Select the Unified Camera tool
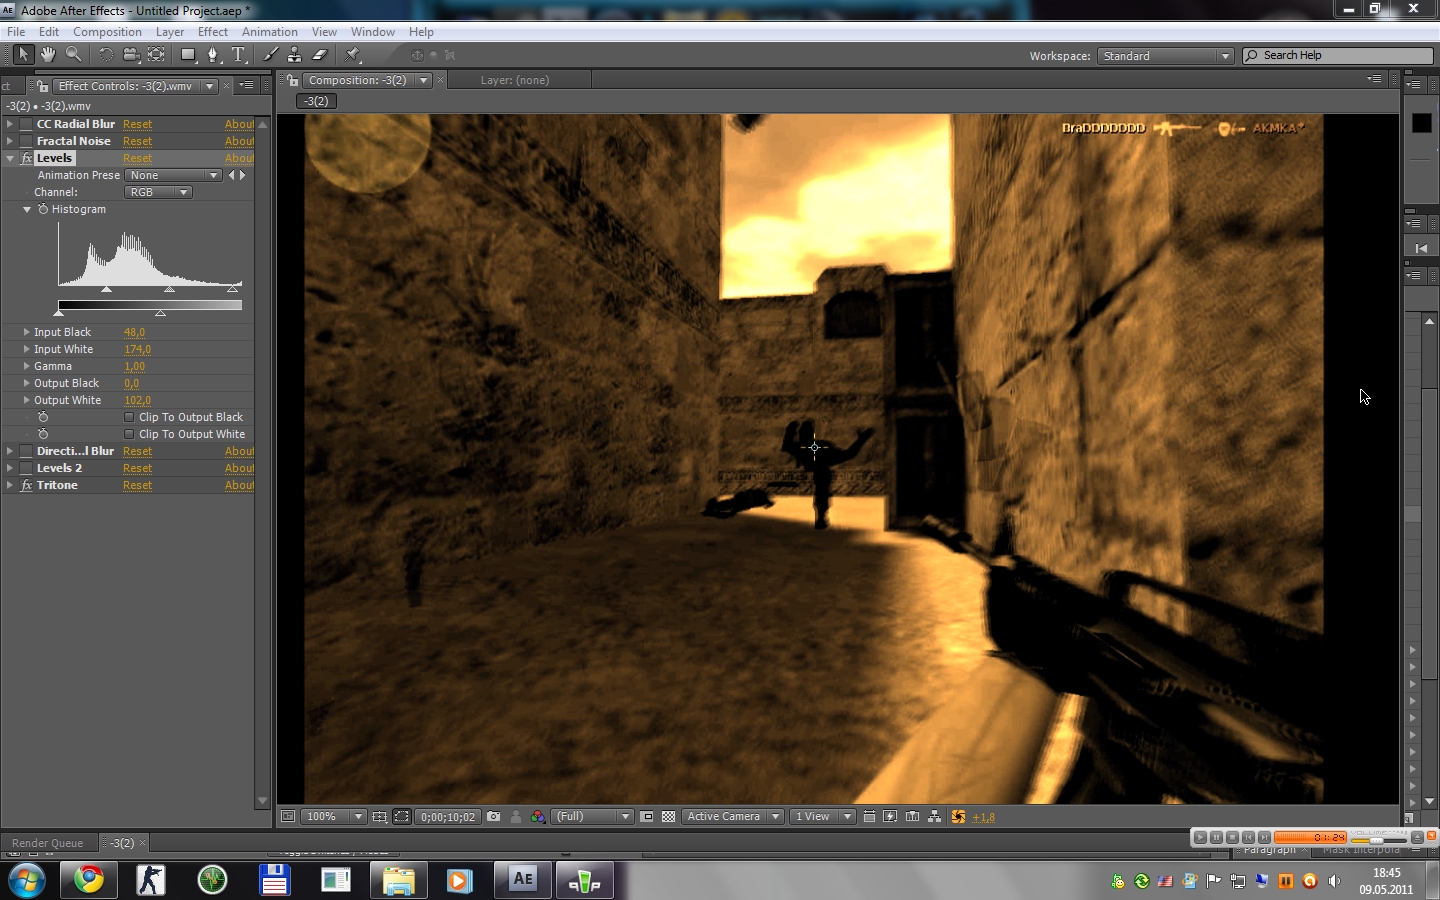Viewport: 1440px width, 900px height. pyautogui.click(x=130, y=55)
